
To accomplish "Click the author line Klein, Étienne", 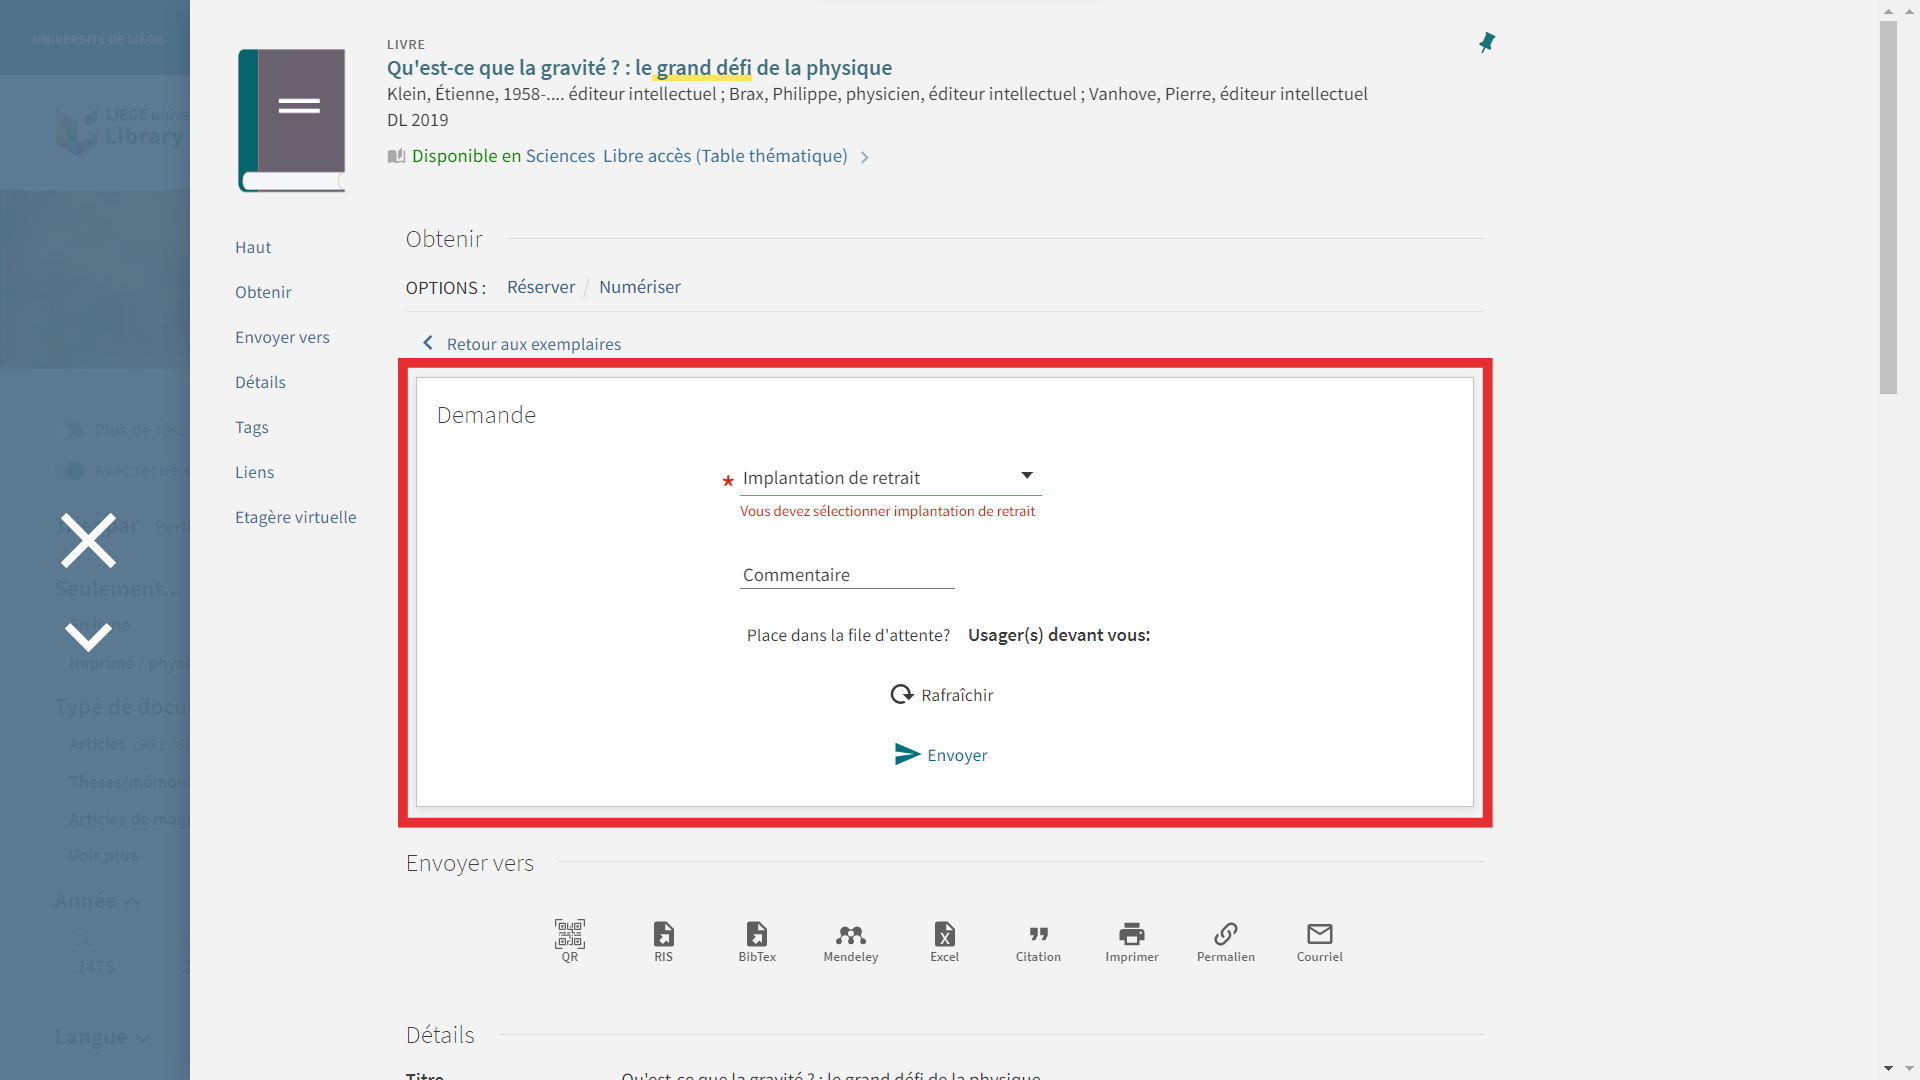I will tap(877, 94).
